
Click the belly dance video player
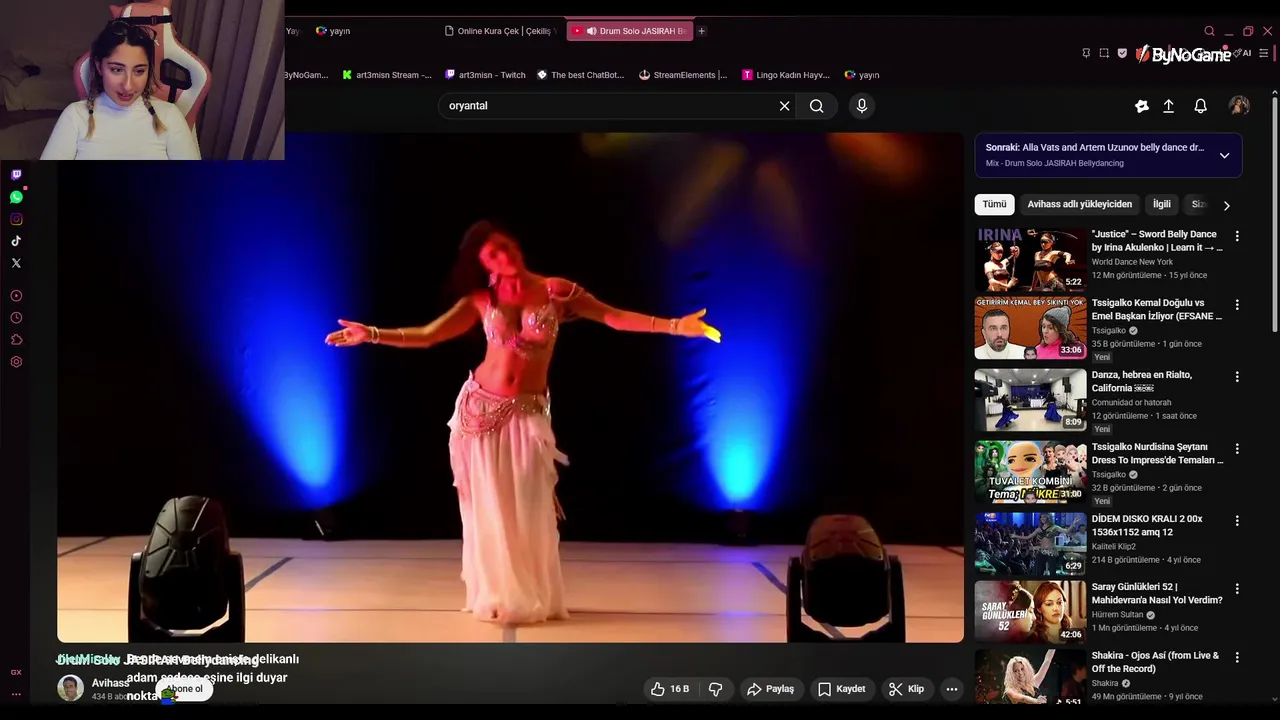[510, 388]
